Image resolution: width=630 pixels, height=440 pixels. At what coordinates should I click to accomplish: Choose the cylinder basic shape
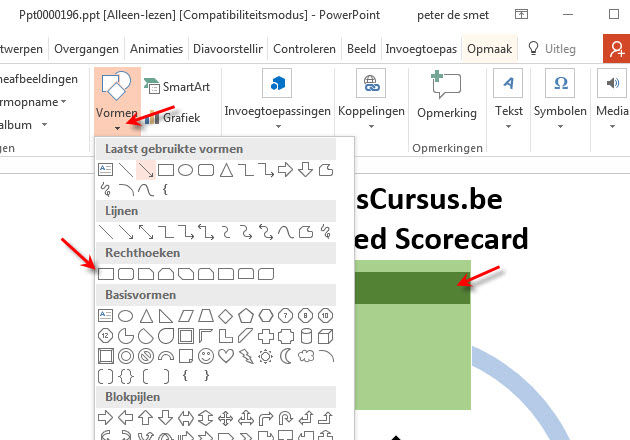[306, 336]
